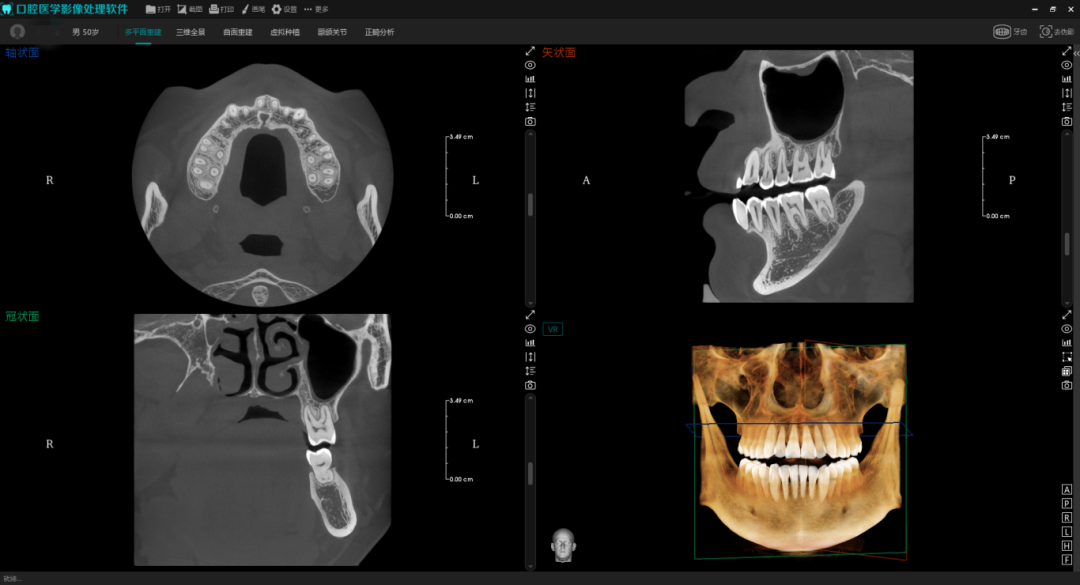Toggle visibility eye in axial view
The height and width of the screenshot is (585, 1080).
coord(530,65)
